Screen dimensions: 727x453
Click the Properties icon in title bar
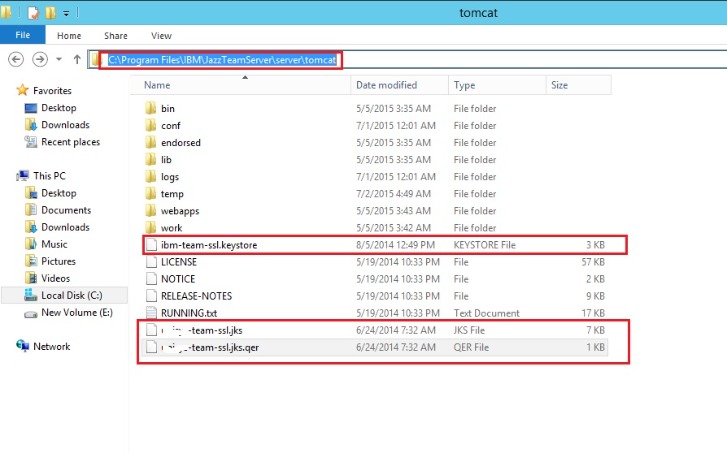coord(33,13)
